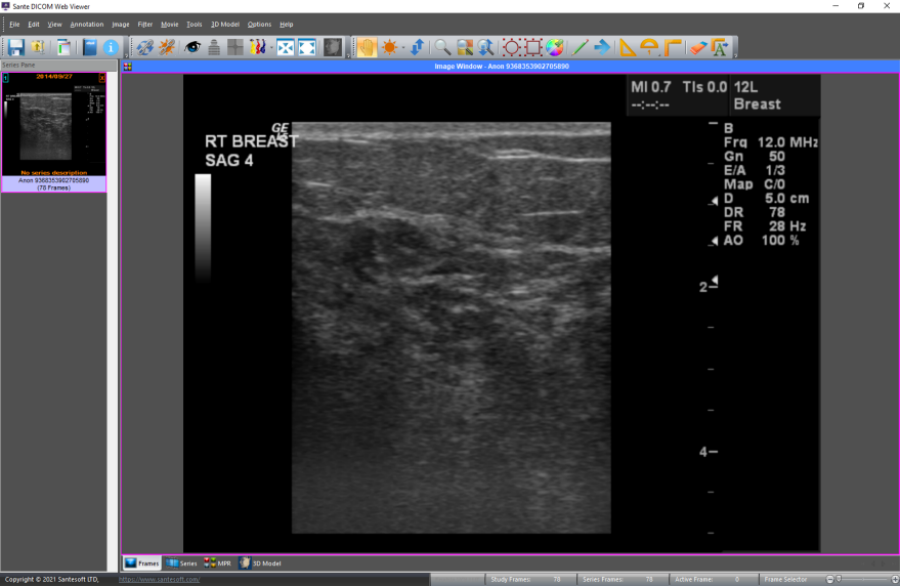Viewport: 900px width, 586px height.
Task: Click the eraser tool icon
Action: click(x=698, y=47)
